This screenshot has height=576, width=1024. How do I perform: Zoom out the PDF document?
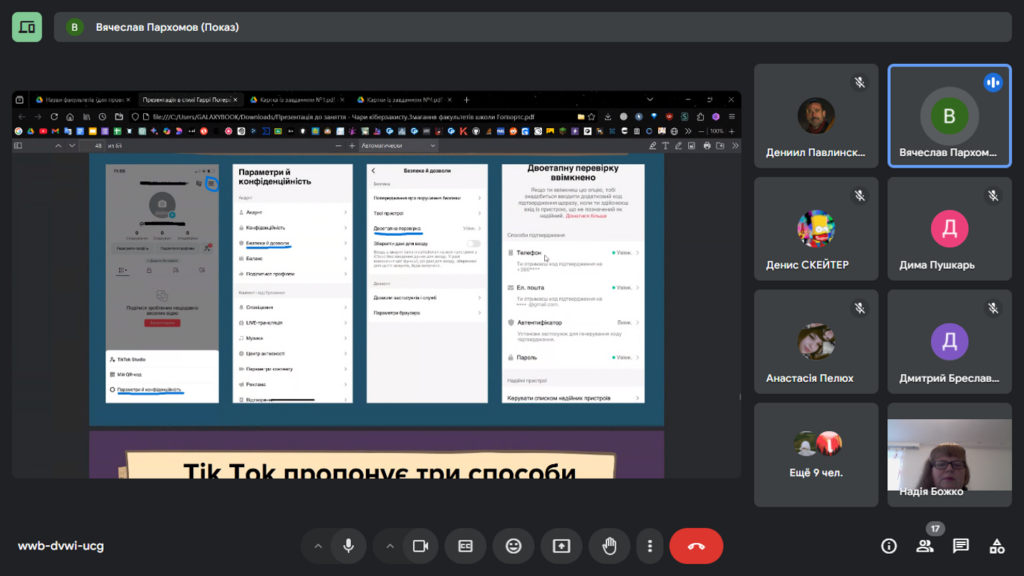338,146
